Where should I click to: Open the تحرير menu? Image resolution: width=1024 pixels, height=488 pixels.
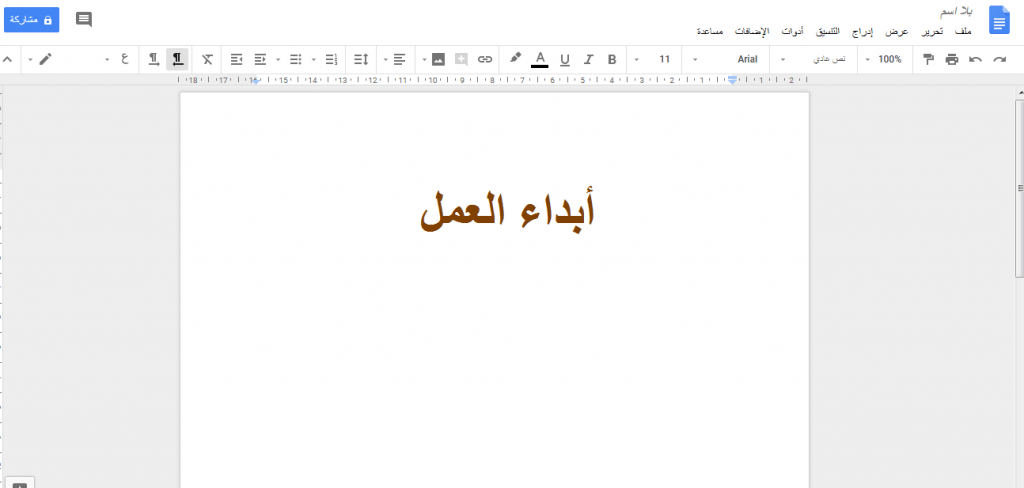[x=931, y=31]
